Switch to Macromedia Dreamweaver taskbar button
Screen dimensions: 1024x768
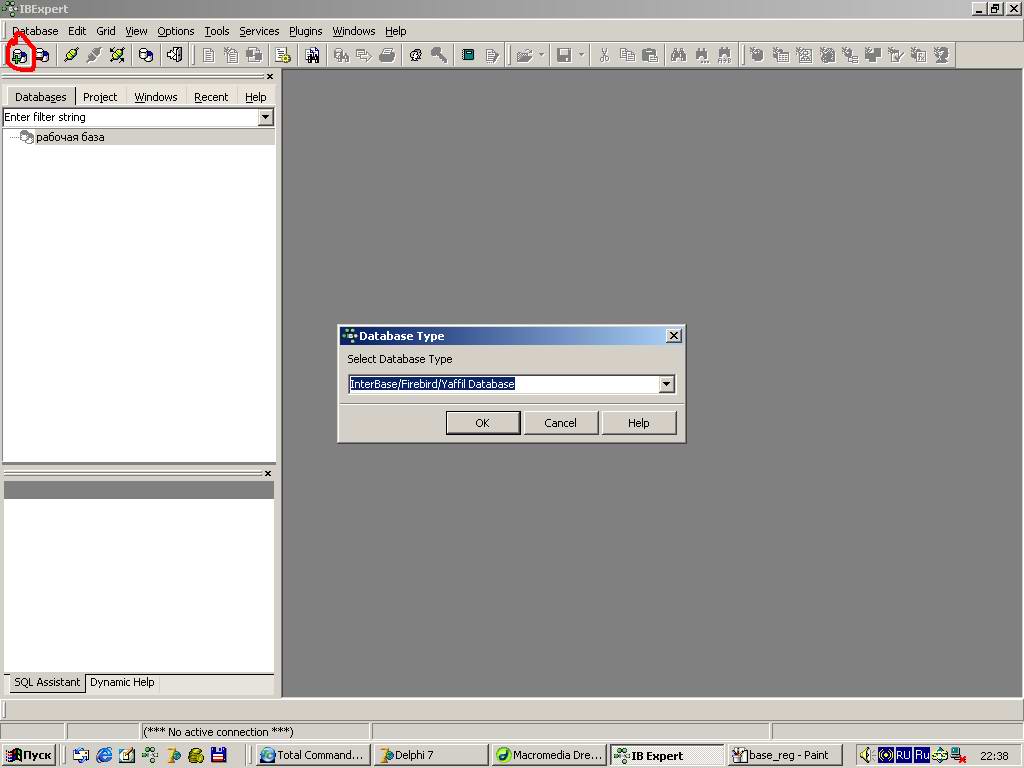coord(549,755)
